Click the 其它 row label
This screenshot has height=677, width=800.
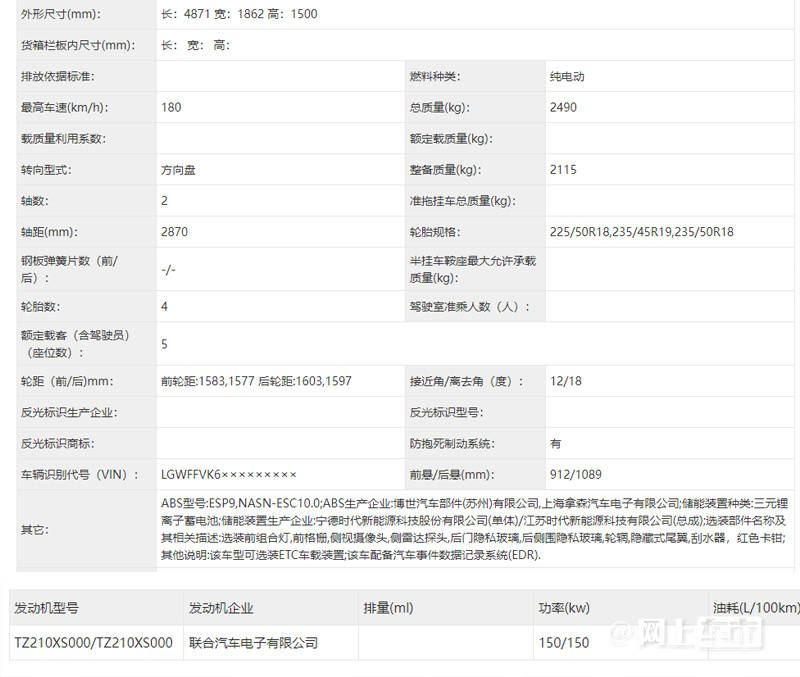(35, 530)
